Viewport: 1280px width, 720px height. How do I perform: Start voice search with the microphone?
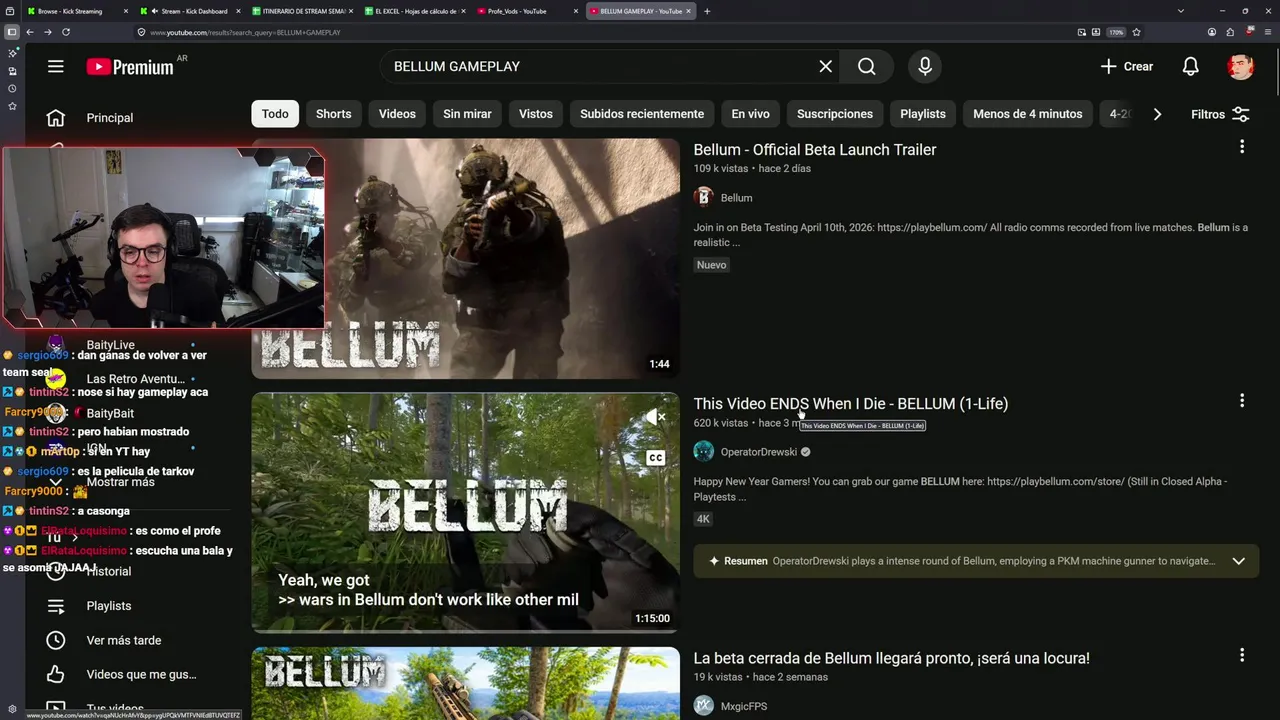(x=925, y=66)
